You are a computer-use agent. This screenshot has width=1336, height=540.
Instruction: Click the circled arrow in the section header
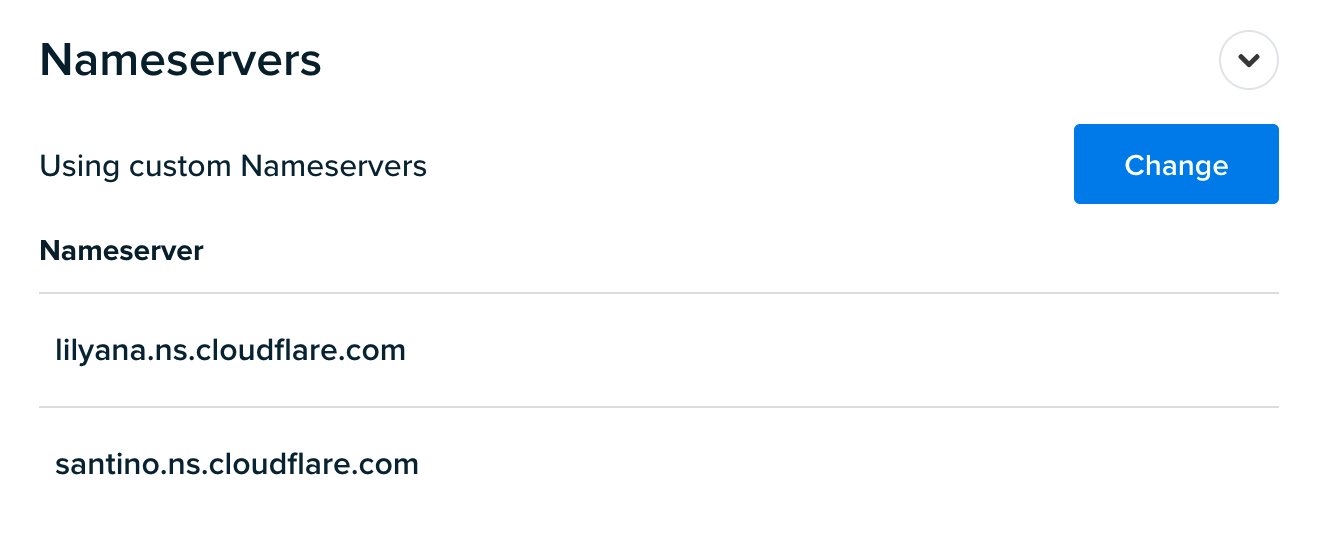[1248, 60]
